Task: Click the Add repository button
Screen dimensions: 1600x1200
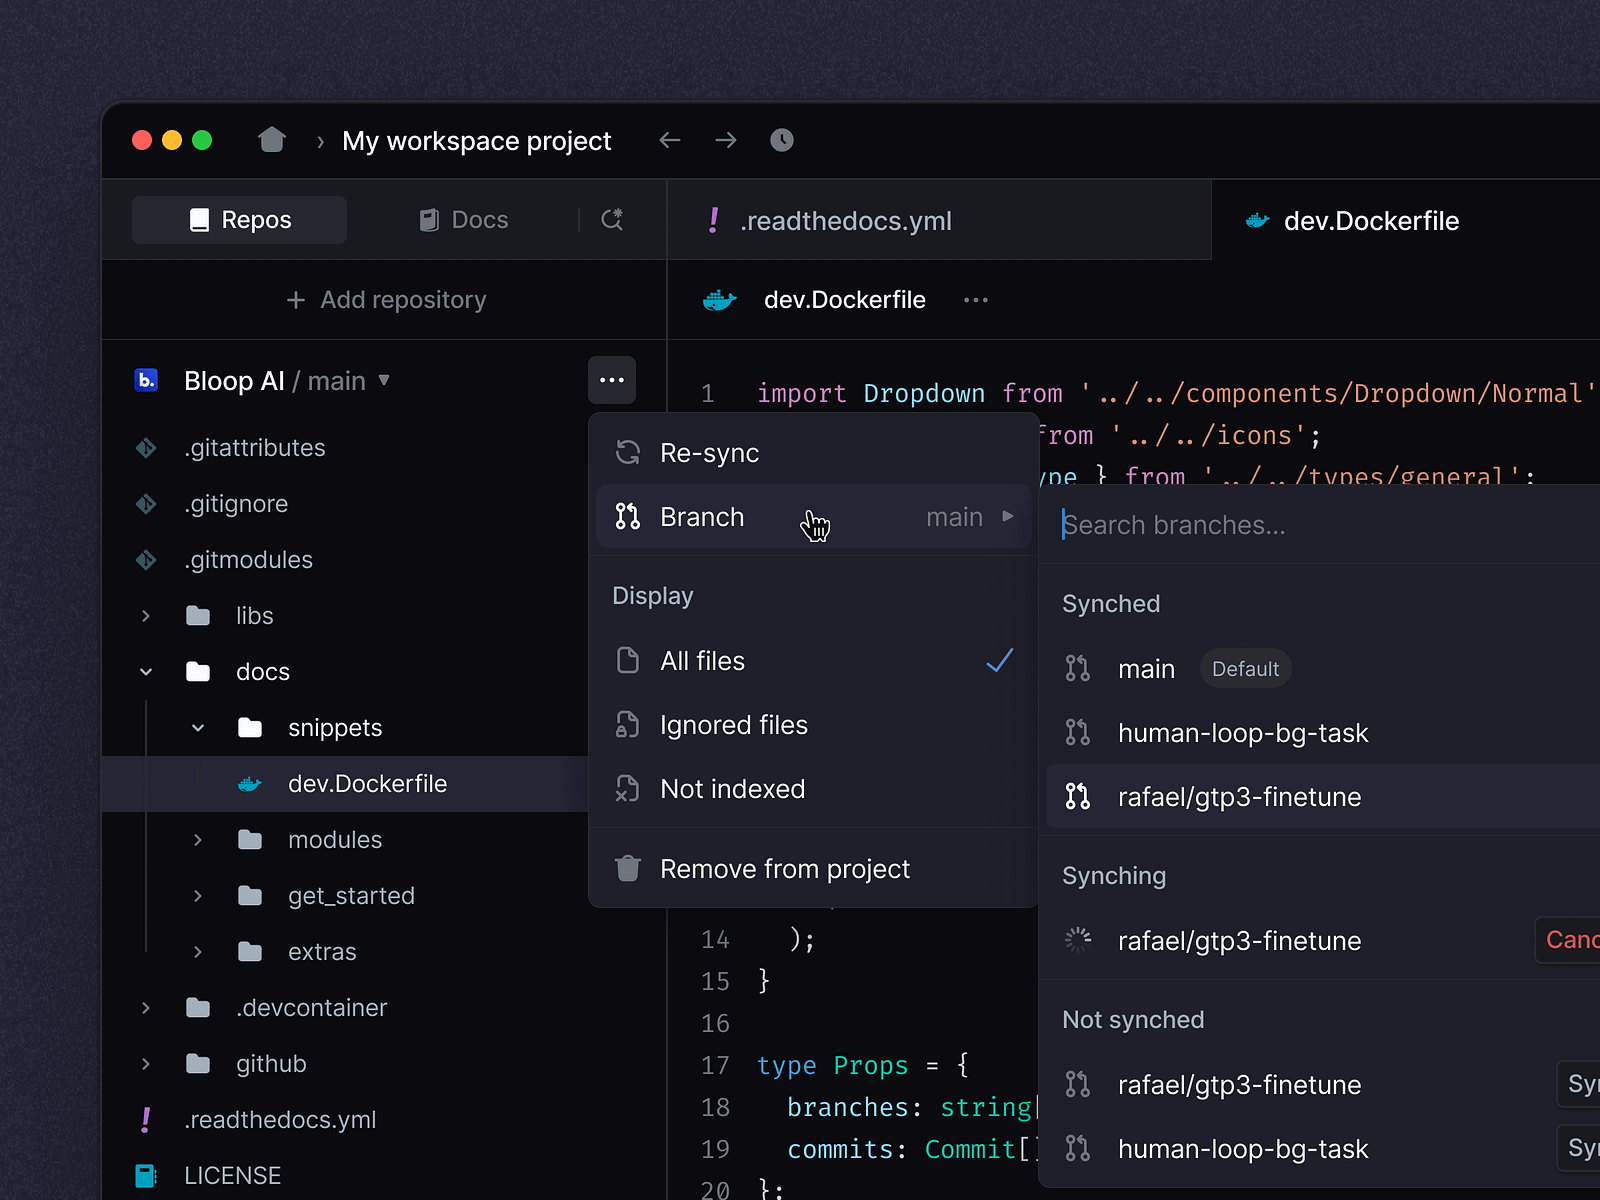Action: [x=385, y=299]
